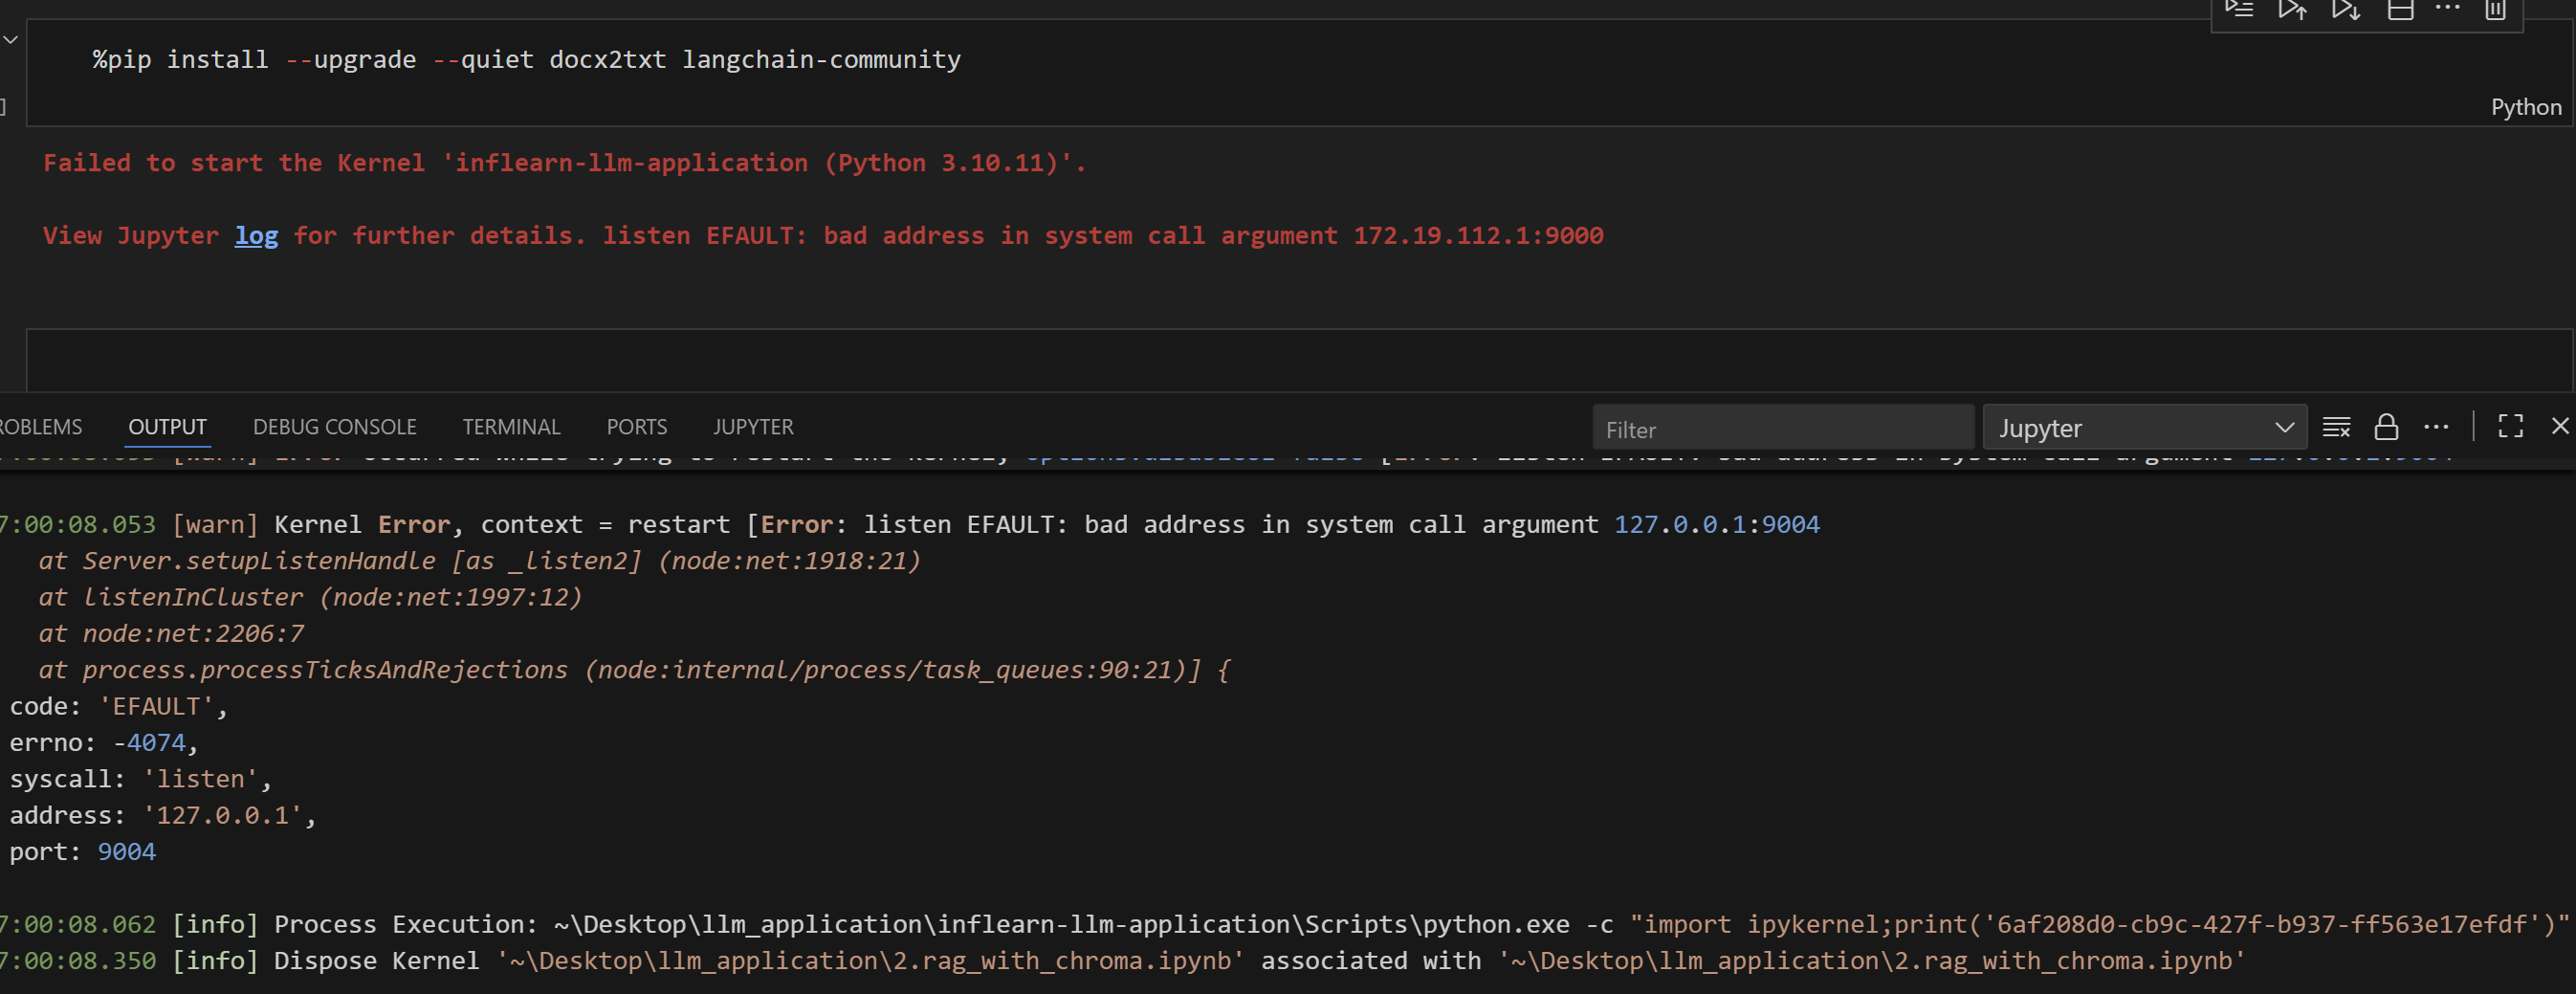Maximize the panel size icon
Screen dimensions: 2576x994
tap(2510, 427)
